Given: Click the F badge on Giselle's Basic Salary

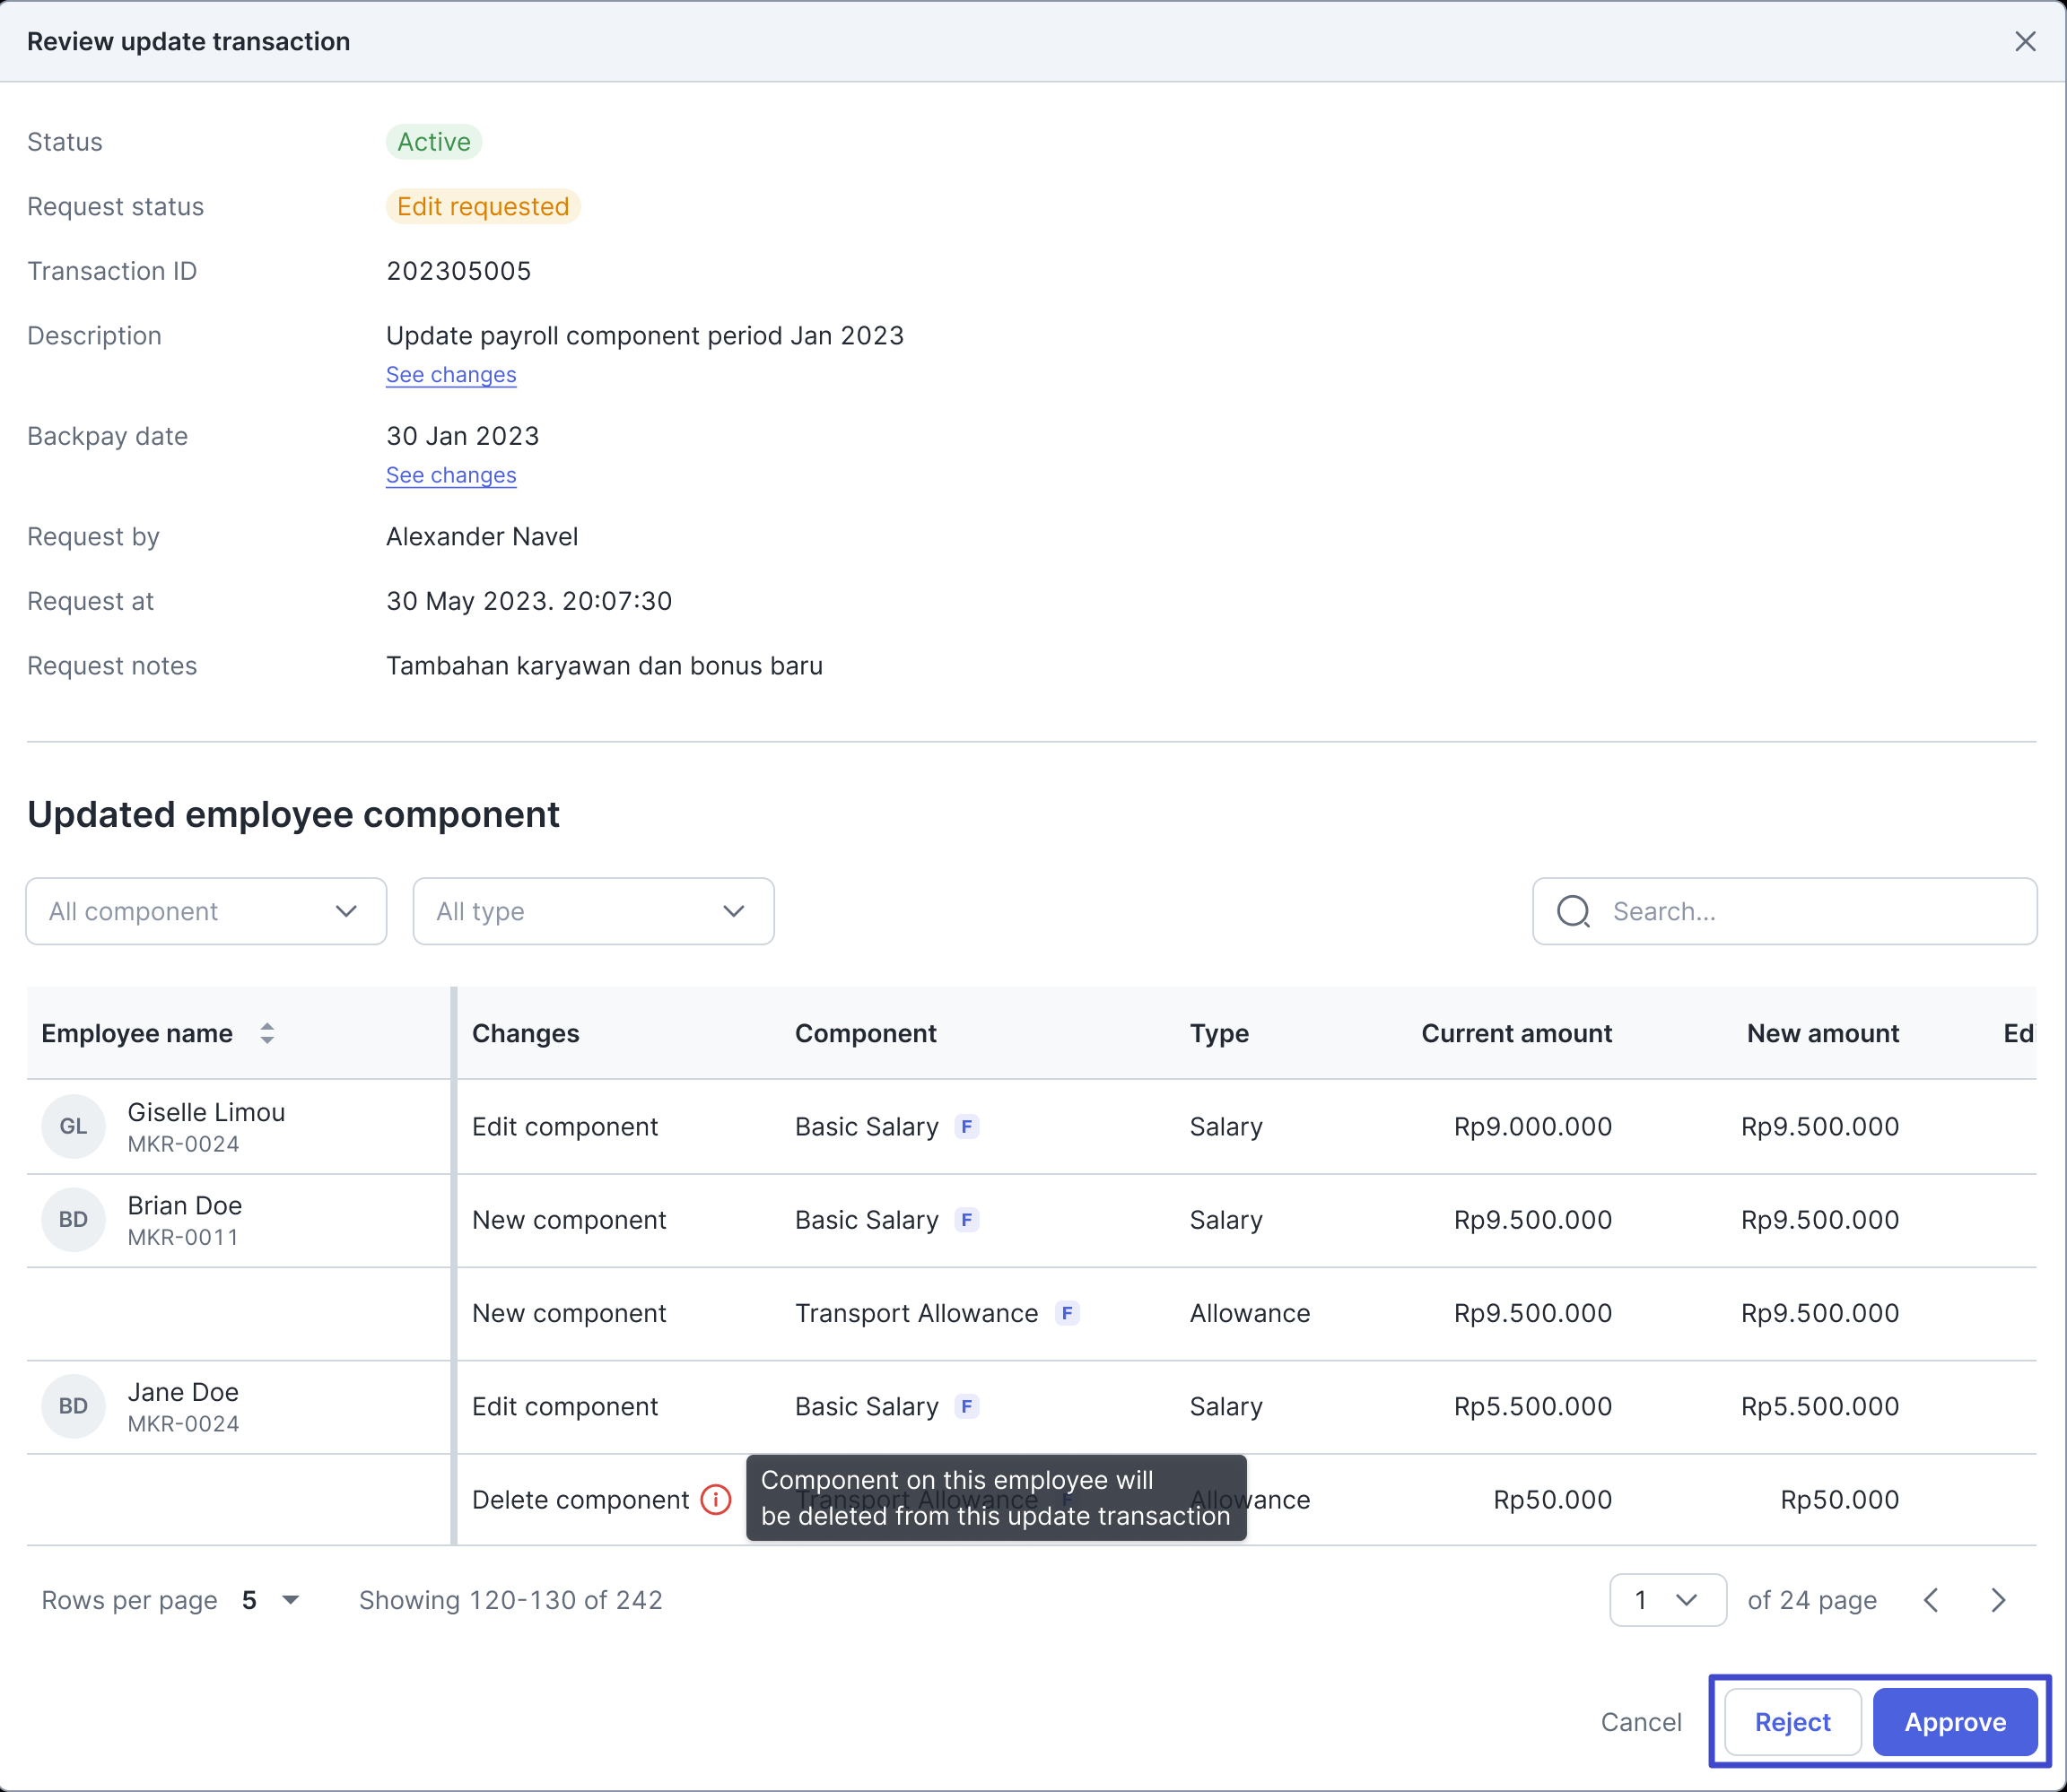Looking at the screenshot, I should point(966,1126).
